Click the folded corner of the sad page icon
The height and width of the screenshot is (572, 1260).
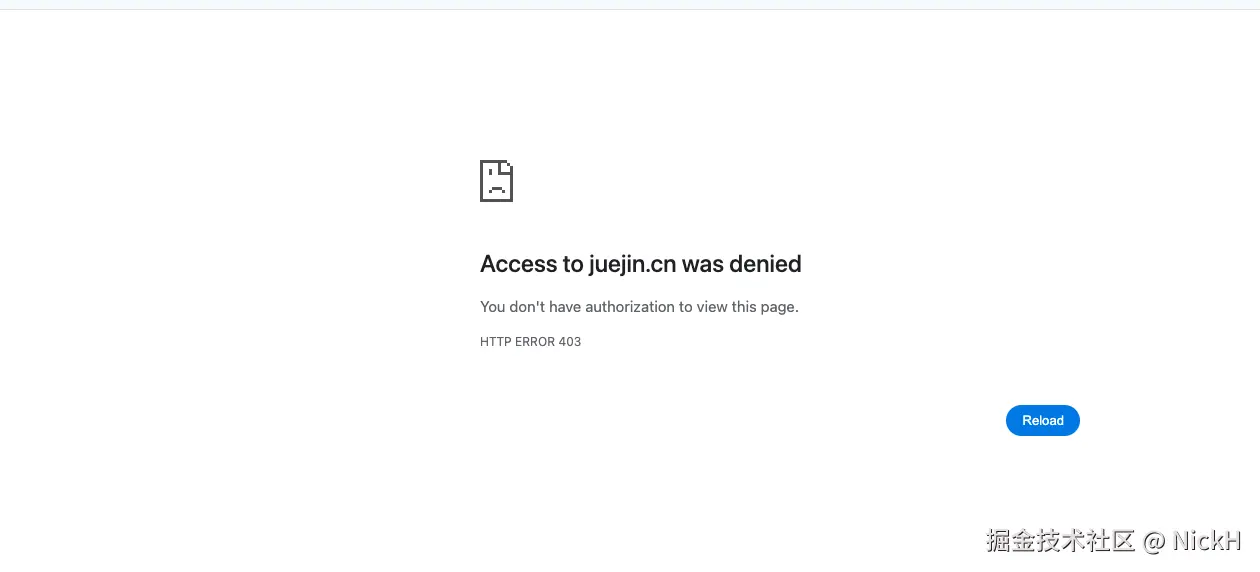[x=507, y=166]
